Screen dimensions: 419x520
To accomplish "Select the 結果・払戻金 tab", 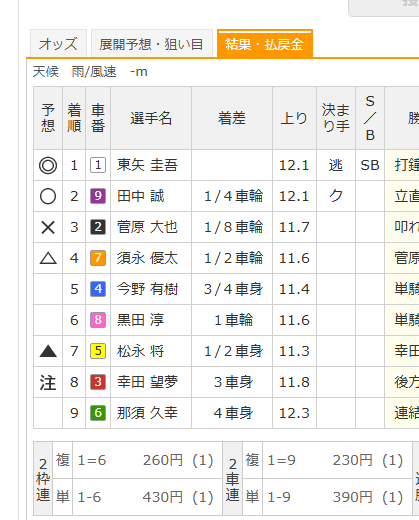I will click(x=265, y=44).
